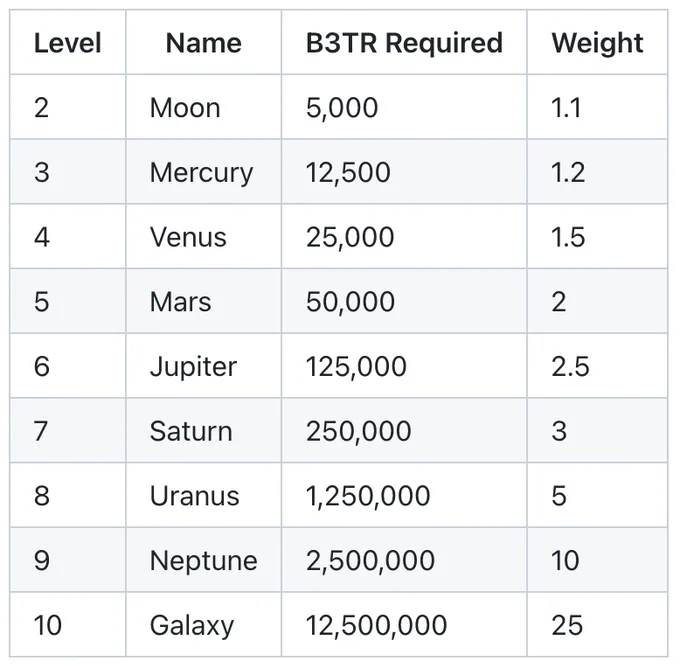
Task: Select the Mercury name cell
Action: click(x=201, y=173)
